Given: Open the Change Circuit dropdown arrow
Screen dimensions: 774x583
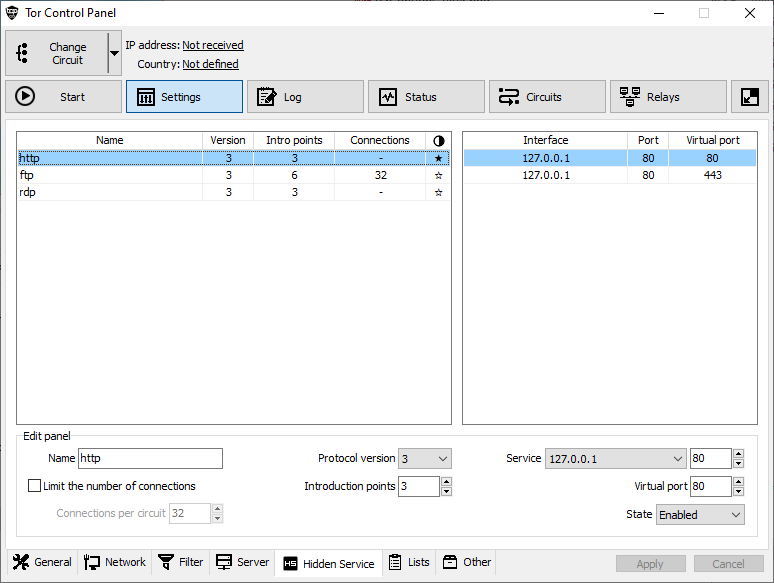Looking at the screenshot, I should (115, 53).
